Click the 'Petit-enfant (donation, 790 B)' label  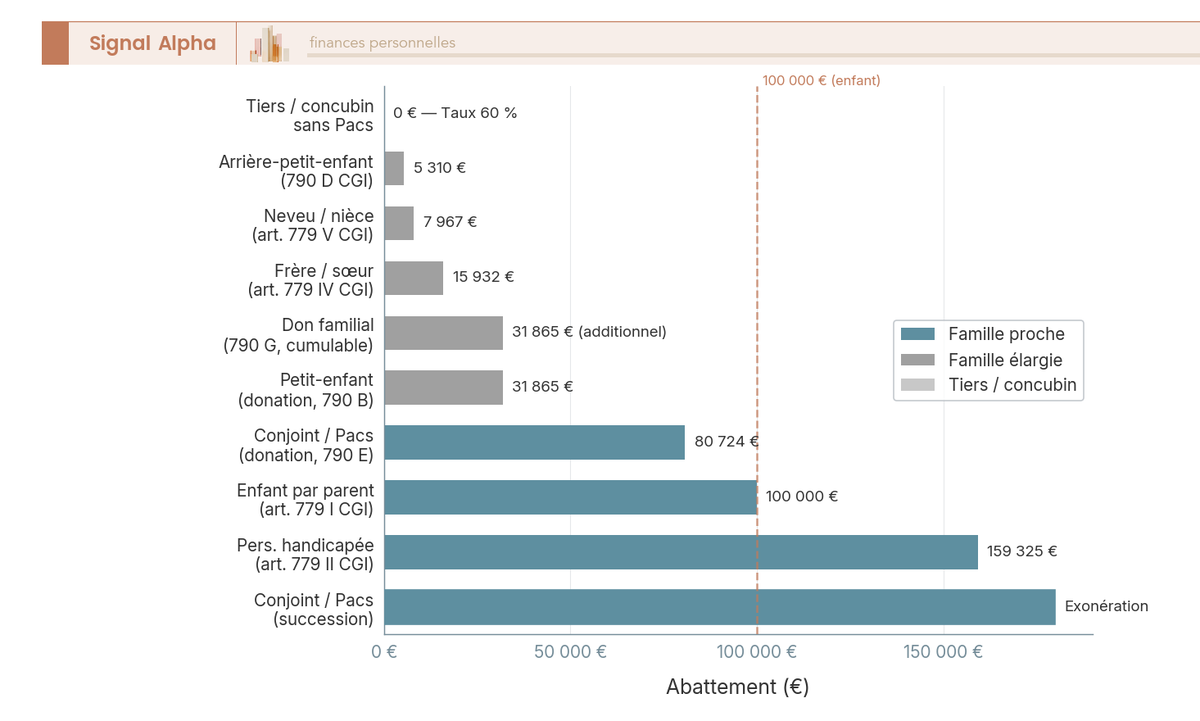pos(306,390)
